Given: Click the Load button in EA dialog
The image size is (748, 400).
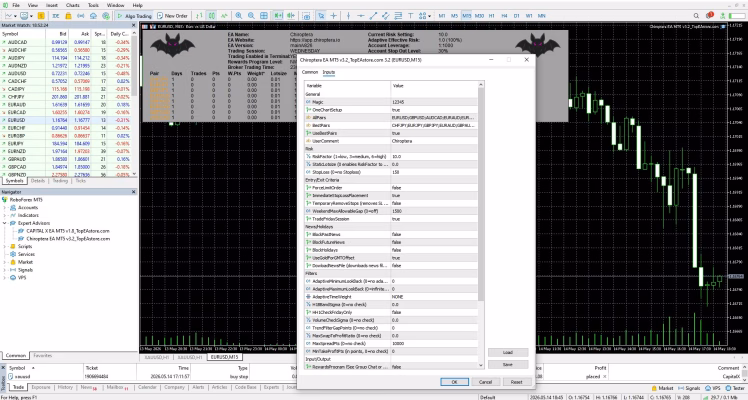Looking at the screenshot, I should 508,352.
